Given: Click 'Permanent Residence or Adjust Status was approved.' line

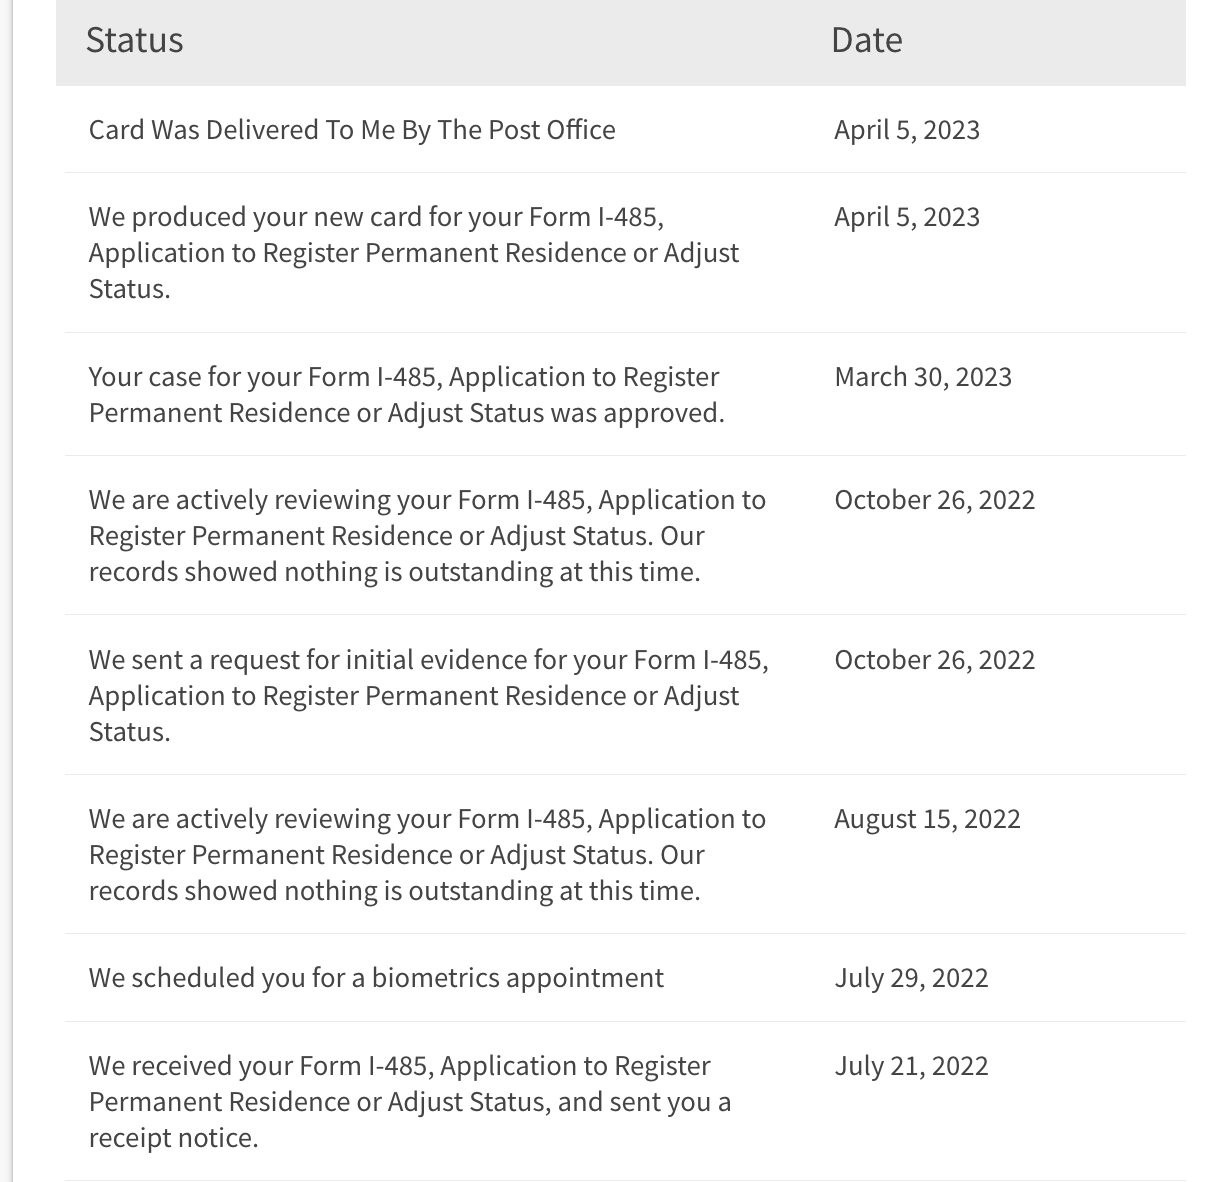Looking at the screenshot, I should pyautogui.click(x=406, y=413).
